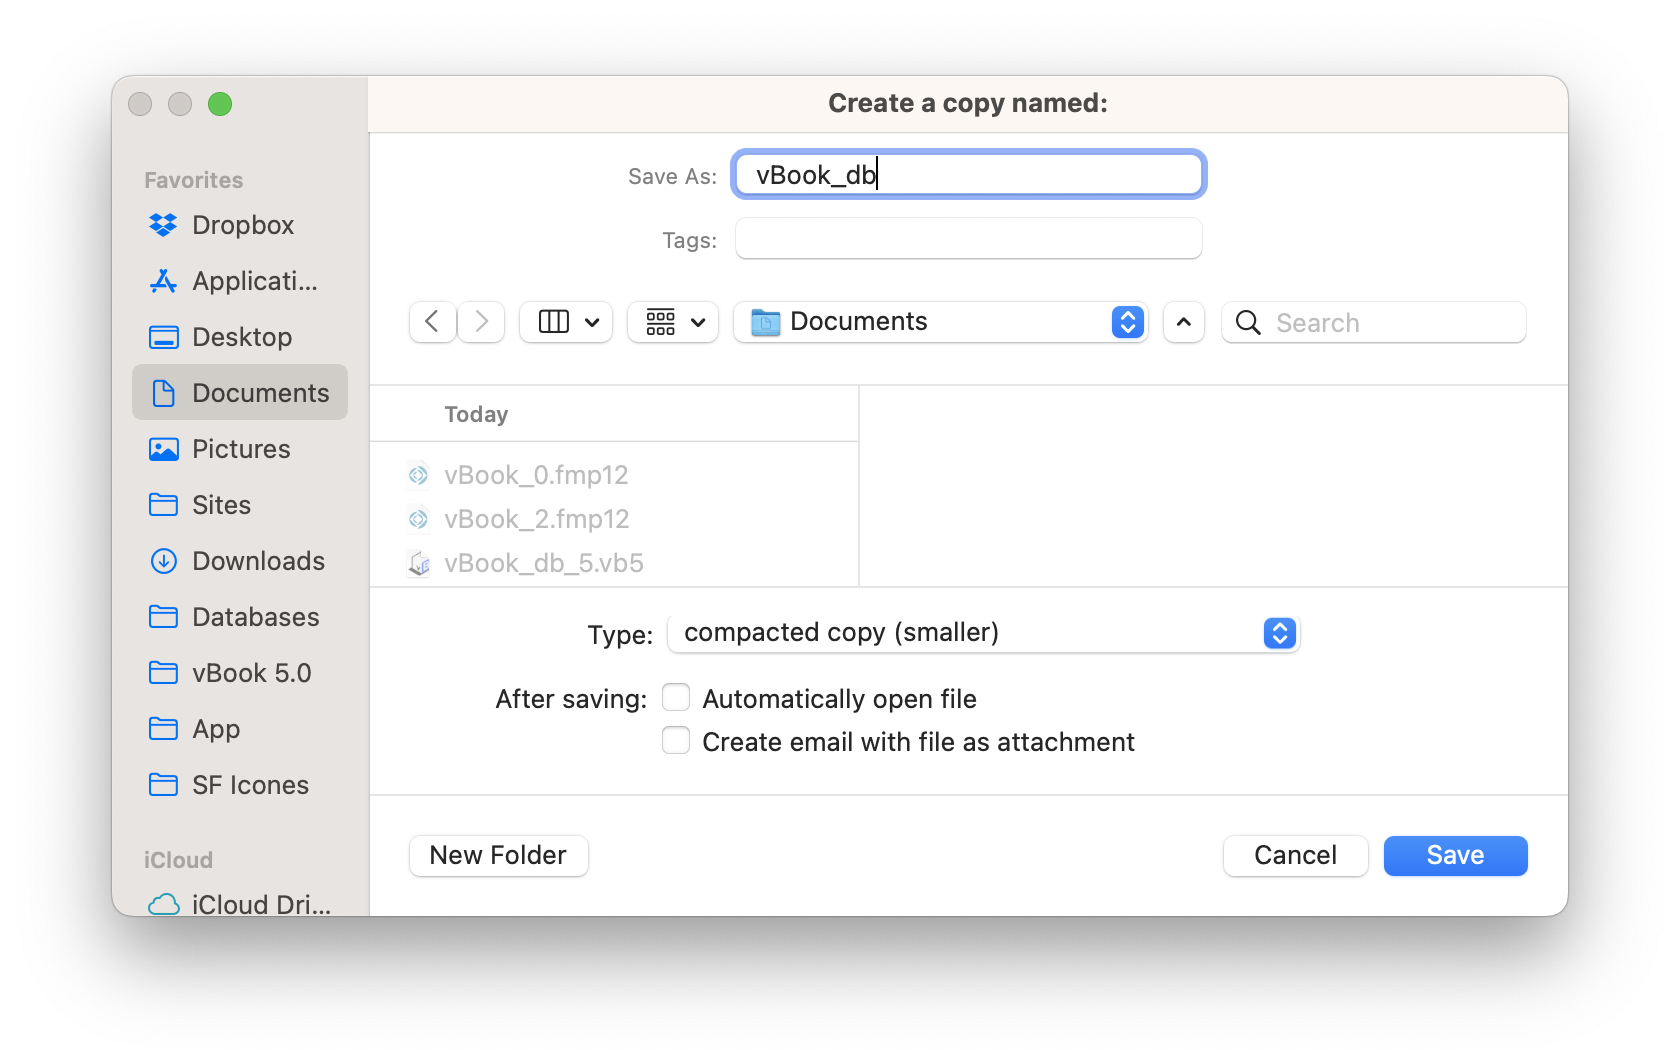
Task: Collapse the dialog with the chevron button
Action: tap(1183, 322)
